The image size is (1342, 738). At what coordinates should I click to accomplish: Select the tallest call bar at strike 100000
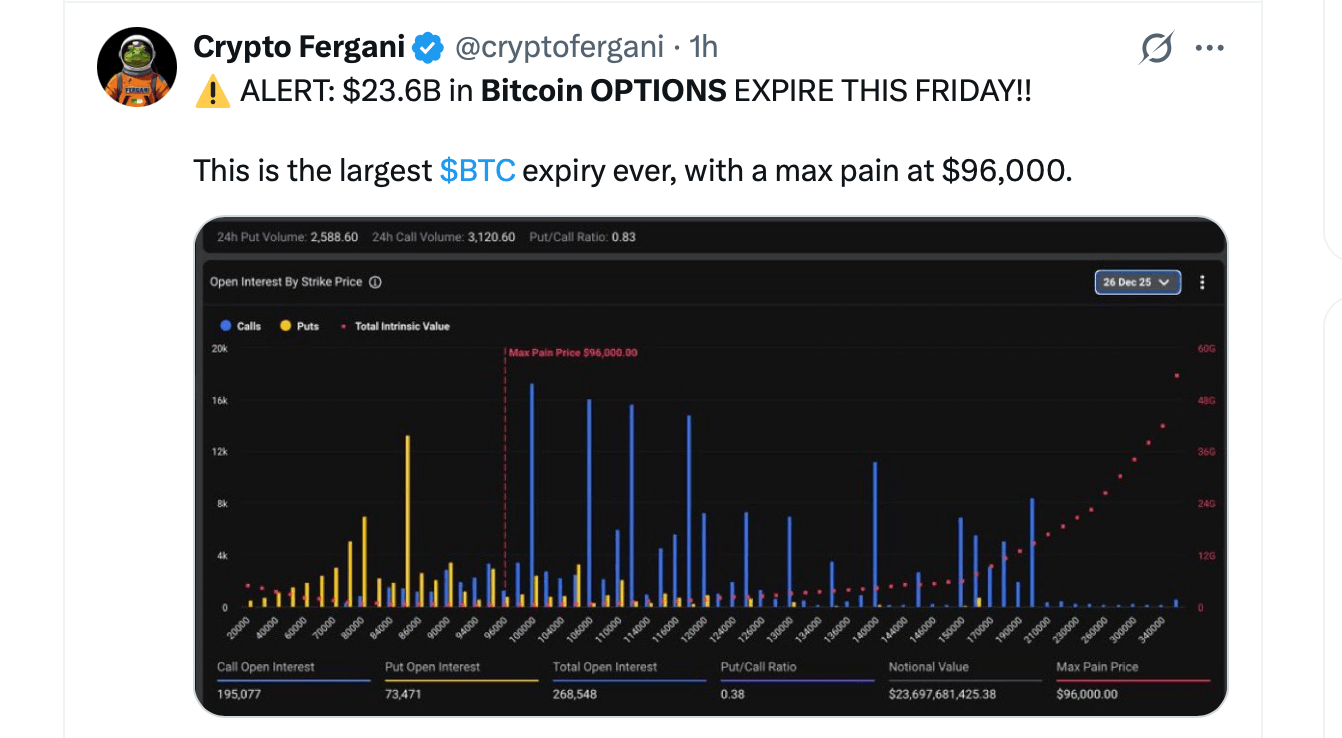click(x=532, y=490)
